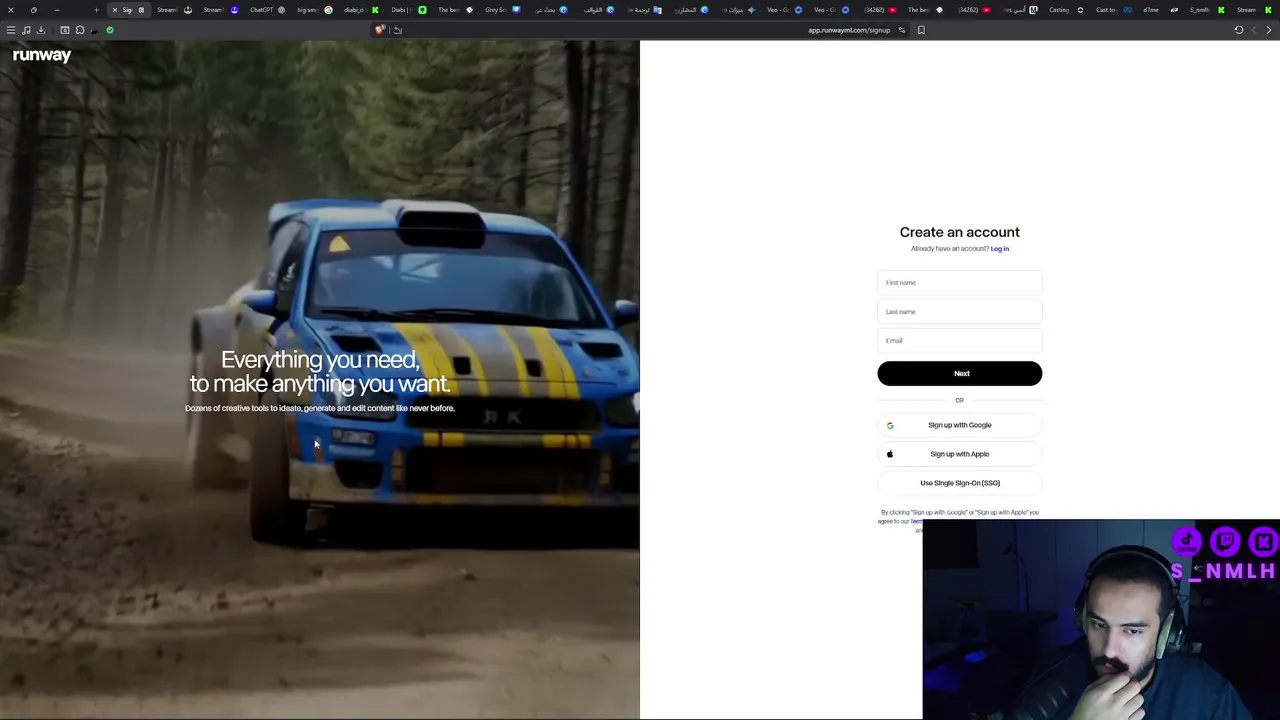Switch to the Grey Sc tab

click(502, 10)
